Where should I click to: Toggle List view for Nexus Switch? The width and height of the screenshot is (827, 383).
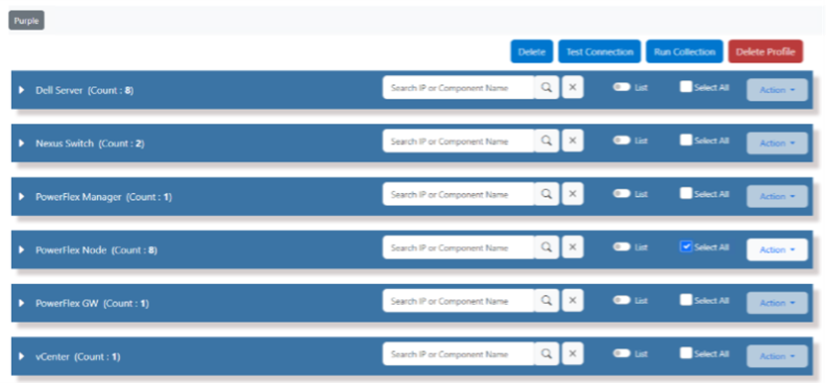(622, 140)
